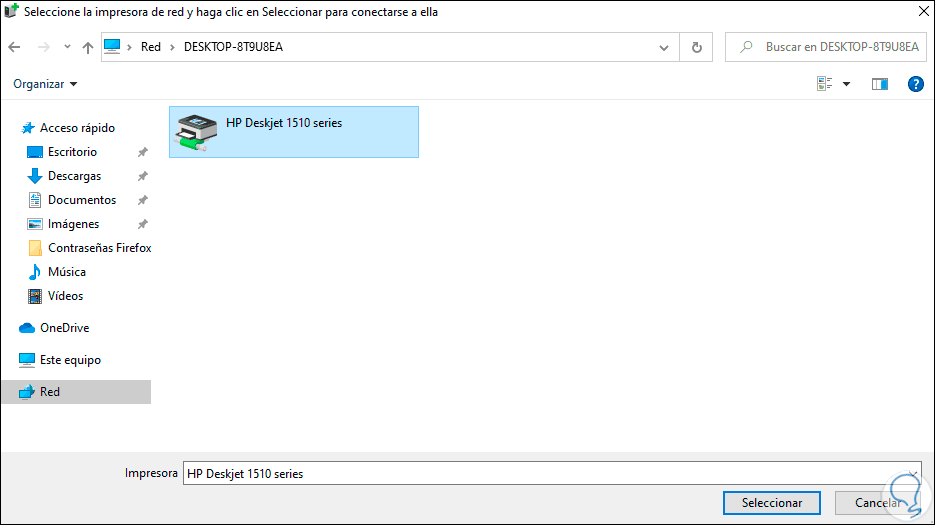Expand the address bar history dropdown

(x=664, y=48)
